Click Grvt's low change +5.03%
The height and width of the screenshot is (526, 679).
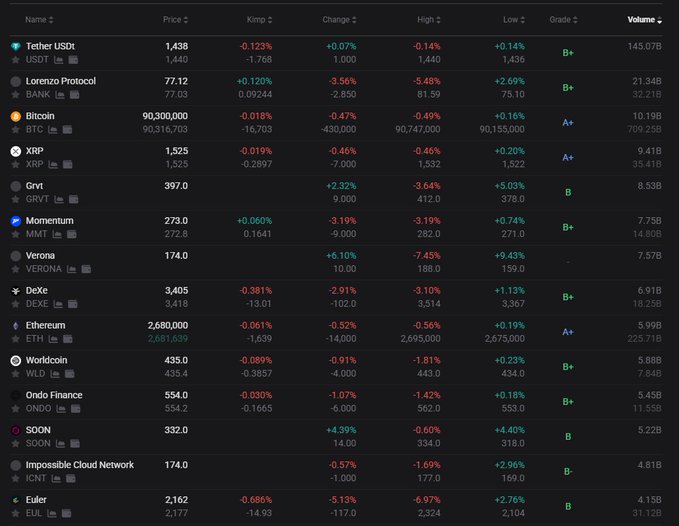509,186
